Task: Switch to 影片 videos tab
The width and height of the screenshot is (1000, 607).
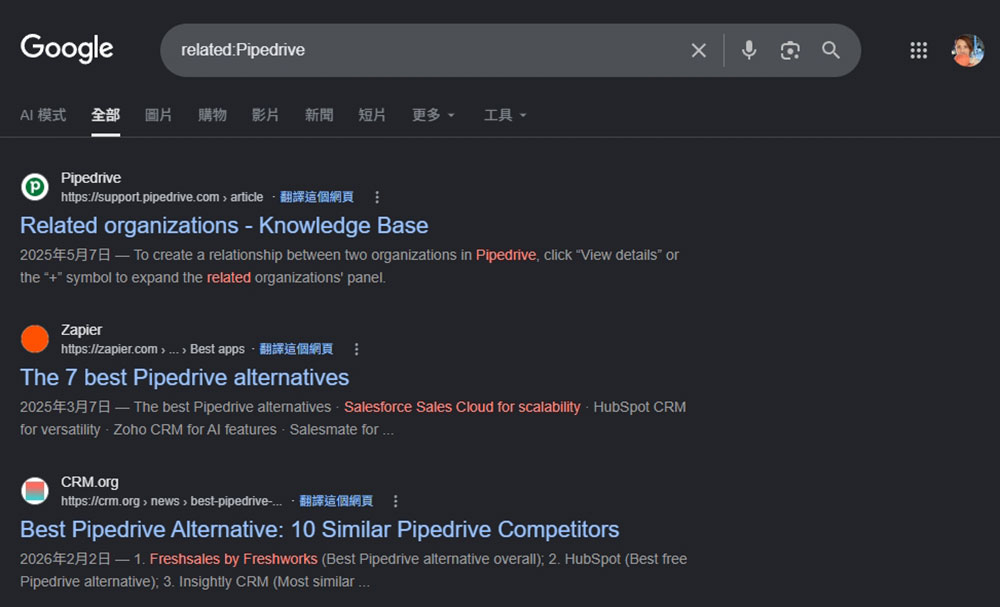Action: coord(265,115)
